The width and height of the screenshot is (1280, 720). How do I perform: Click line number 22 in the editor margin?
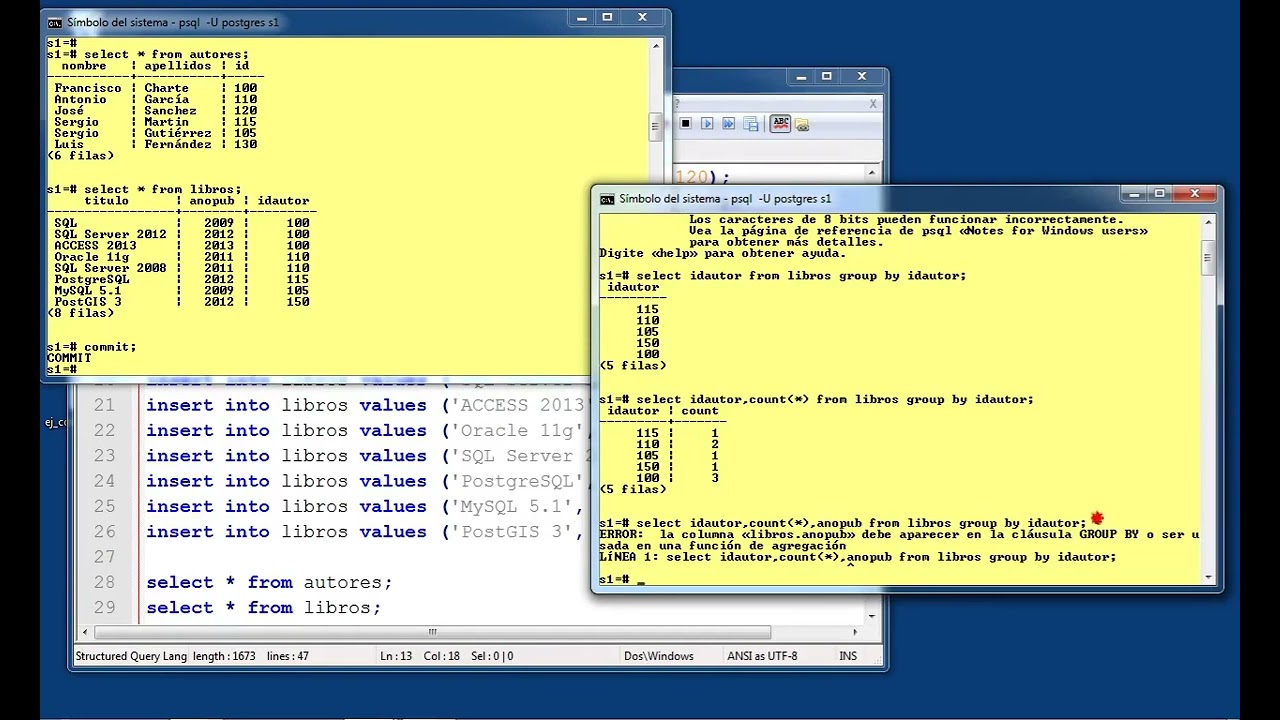pyautogui.click(x=104, y=430)
